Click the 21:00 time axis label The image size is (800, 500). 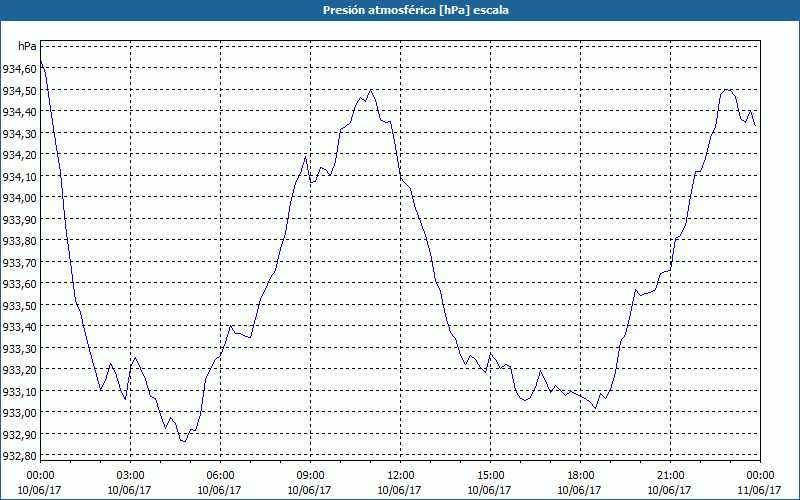pos(670,476)
